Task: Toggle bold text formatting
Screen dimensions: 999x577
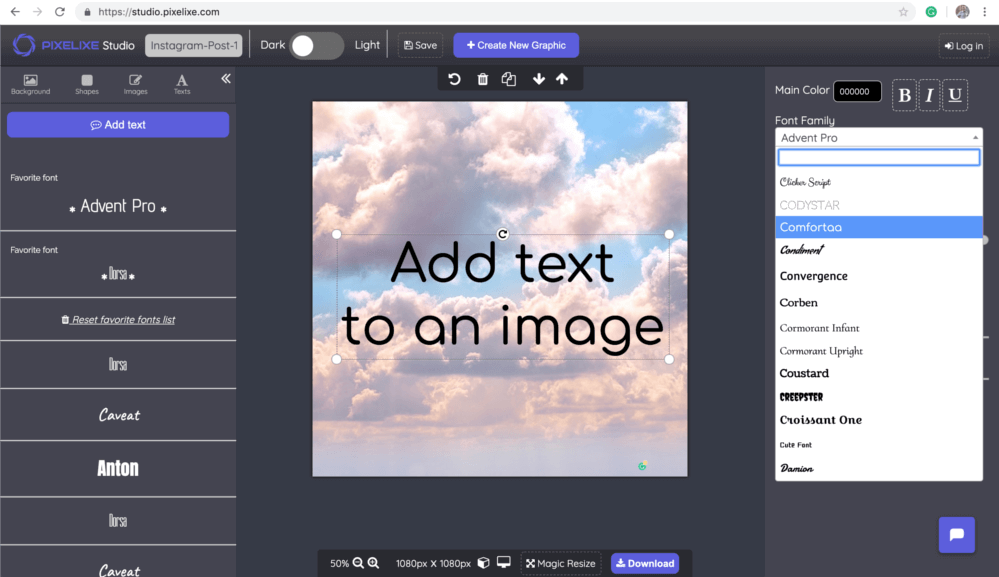Action: click(x=905, y=95)
